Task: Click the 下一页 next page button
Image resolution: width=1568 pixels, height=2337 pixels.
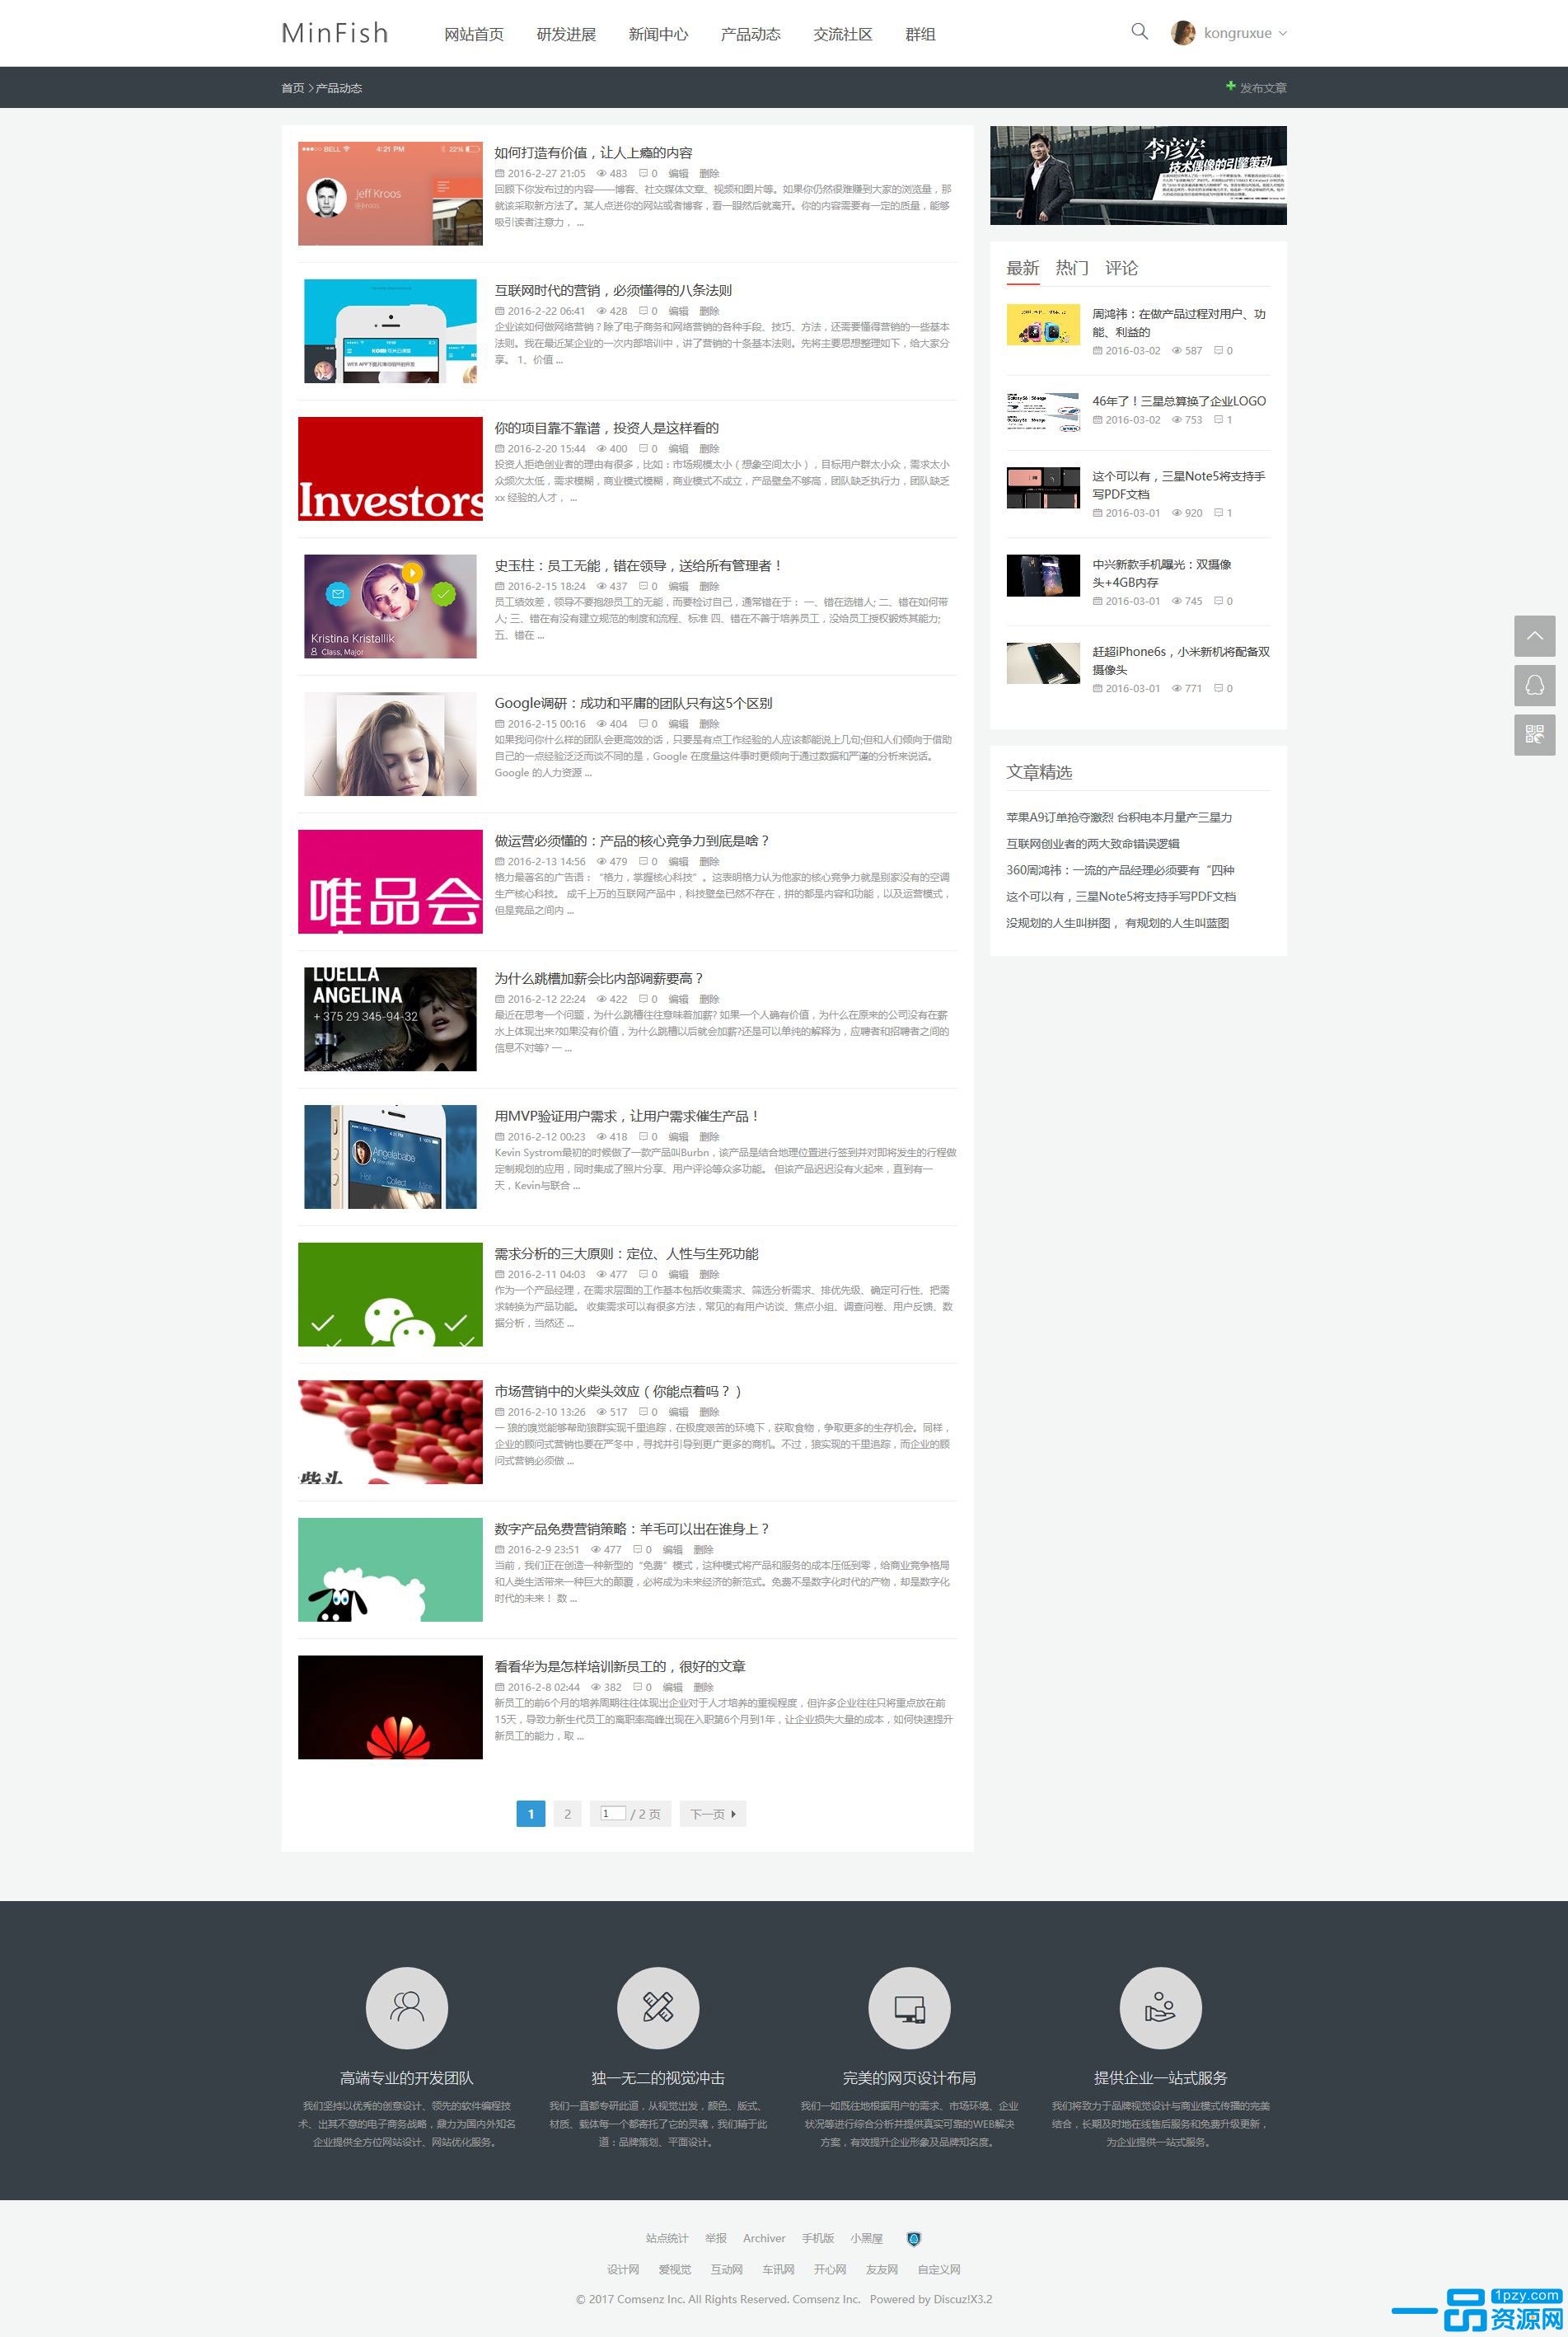Action: coord(713,1814)
